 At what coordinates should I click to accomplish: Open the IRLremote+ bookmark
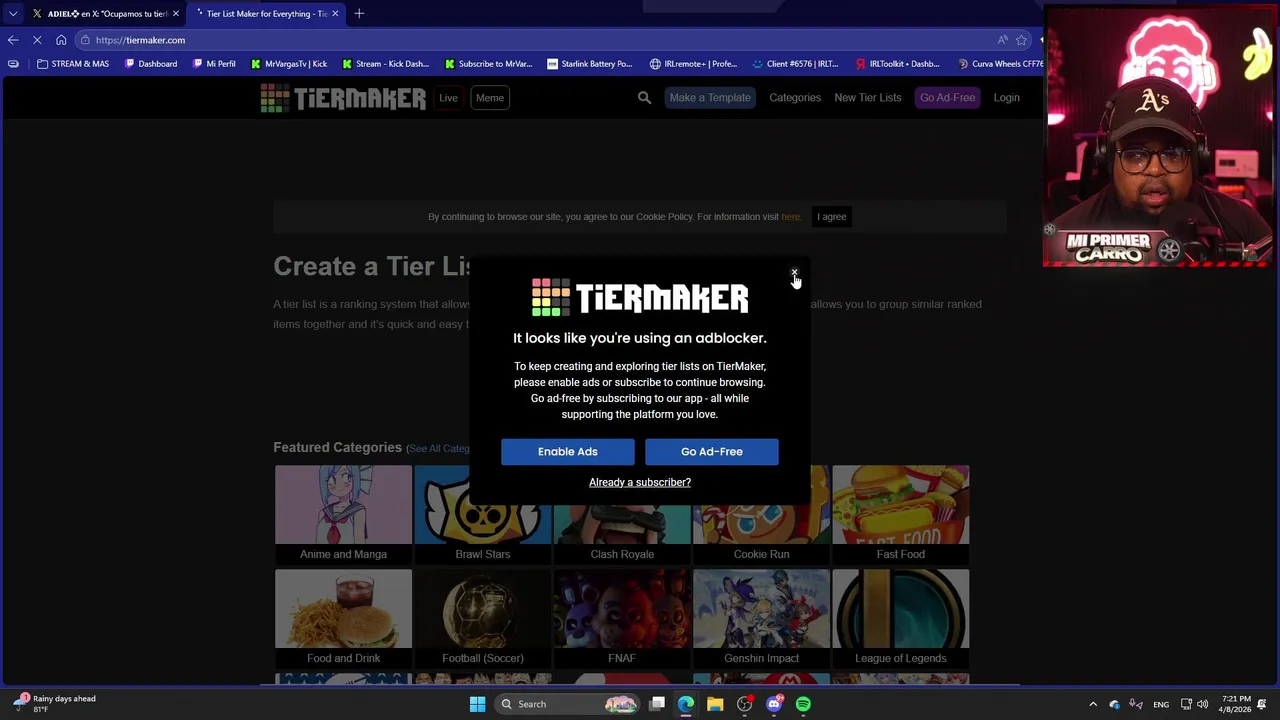click(693, 64)
